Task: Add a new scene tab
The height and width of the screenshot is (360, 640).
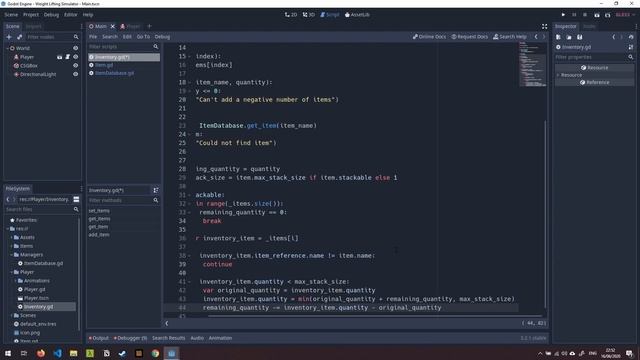Action: point(149,27)
